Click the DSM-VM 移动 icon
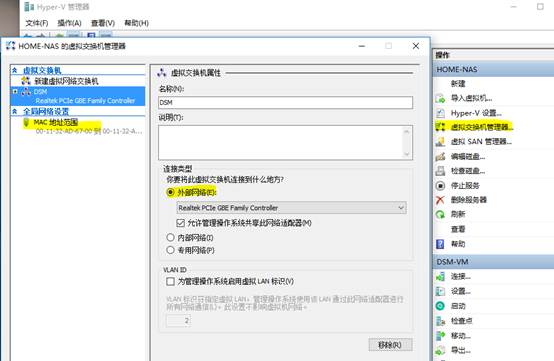The height and width of the screenshot is (361, 554). click(x=440, y=336)
